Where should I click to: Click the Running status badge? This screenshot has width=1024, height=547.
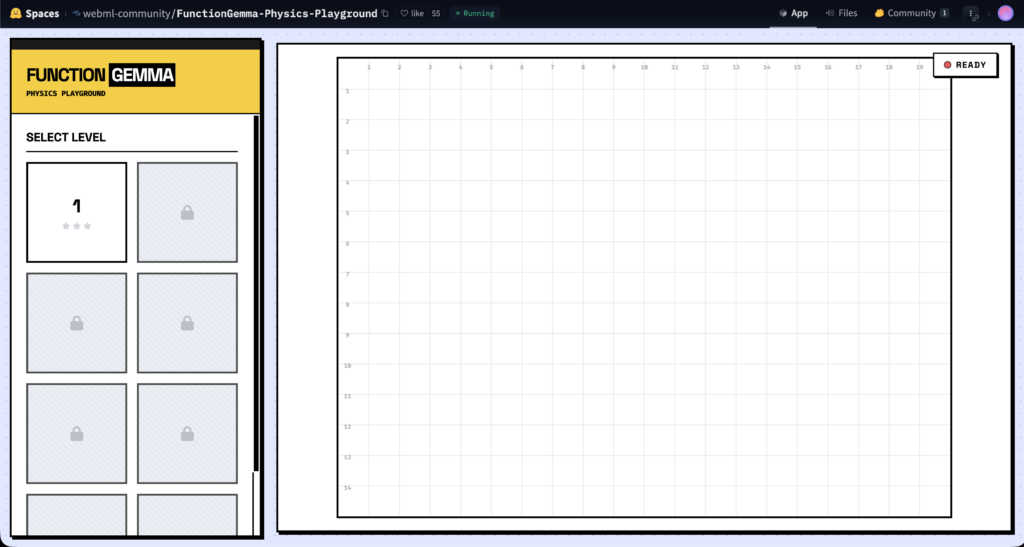tap(475, 14)
